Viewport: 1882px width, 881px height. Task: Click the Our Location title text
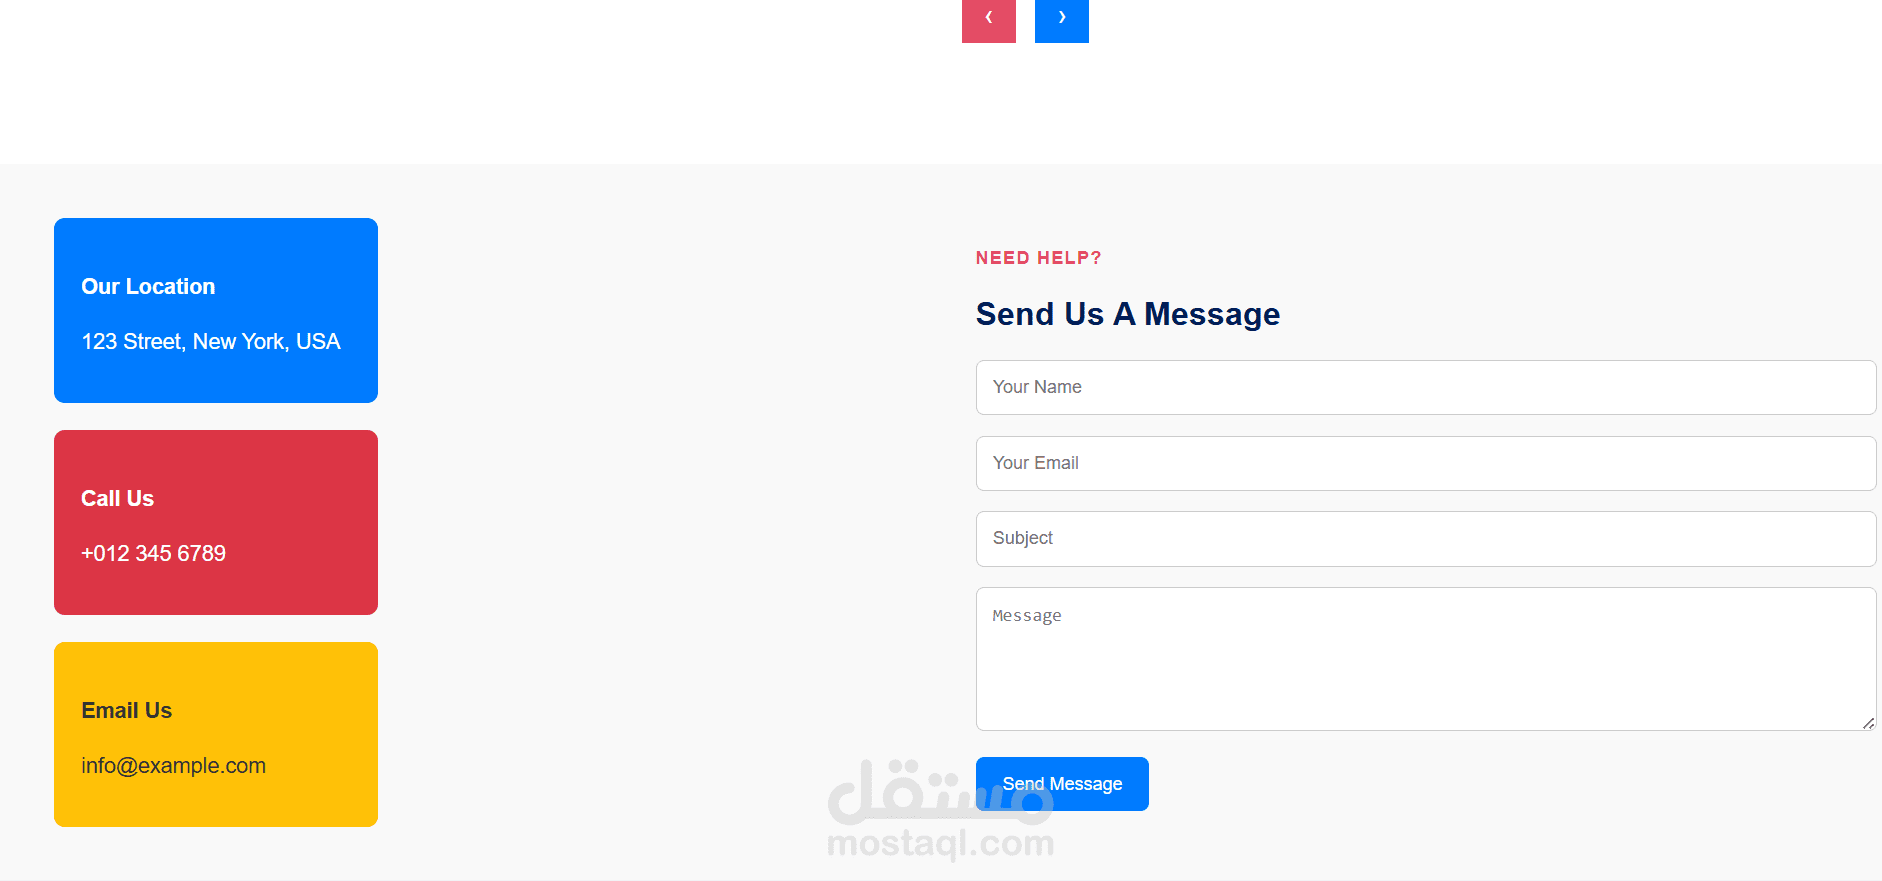[x=148, y=287]
